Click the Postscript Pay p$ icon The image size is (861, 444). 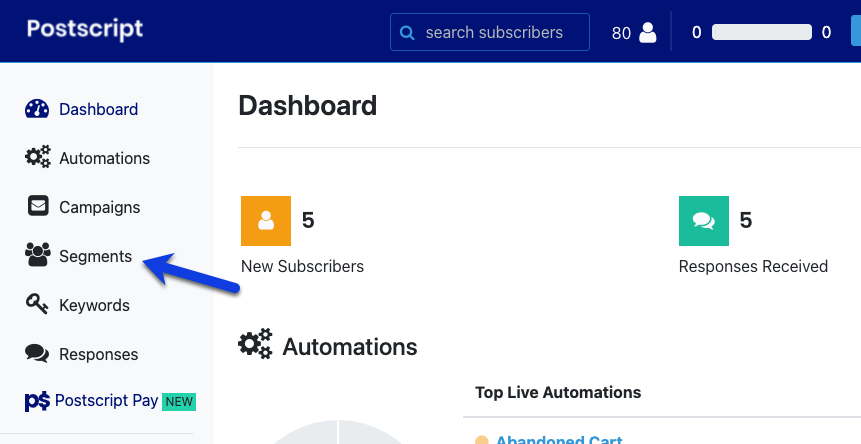click(37, 401)
